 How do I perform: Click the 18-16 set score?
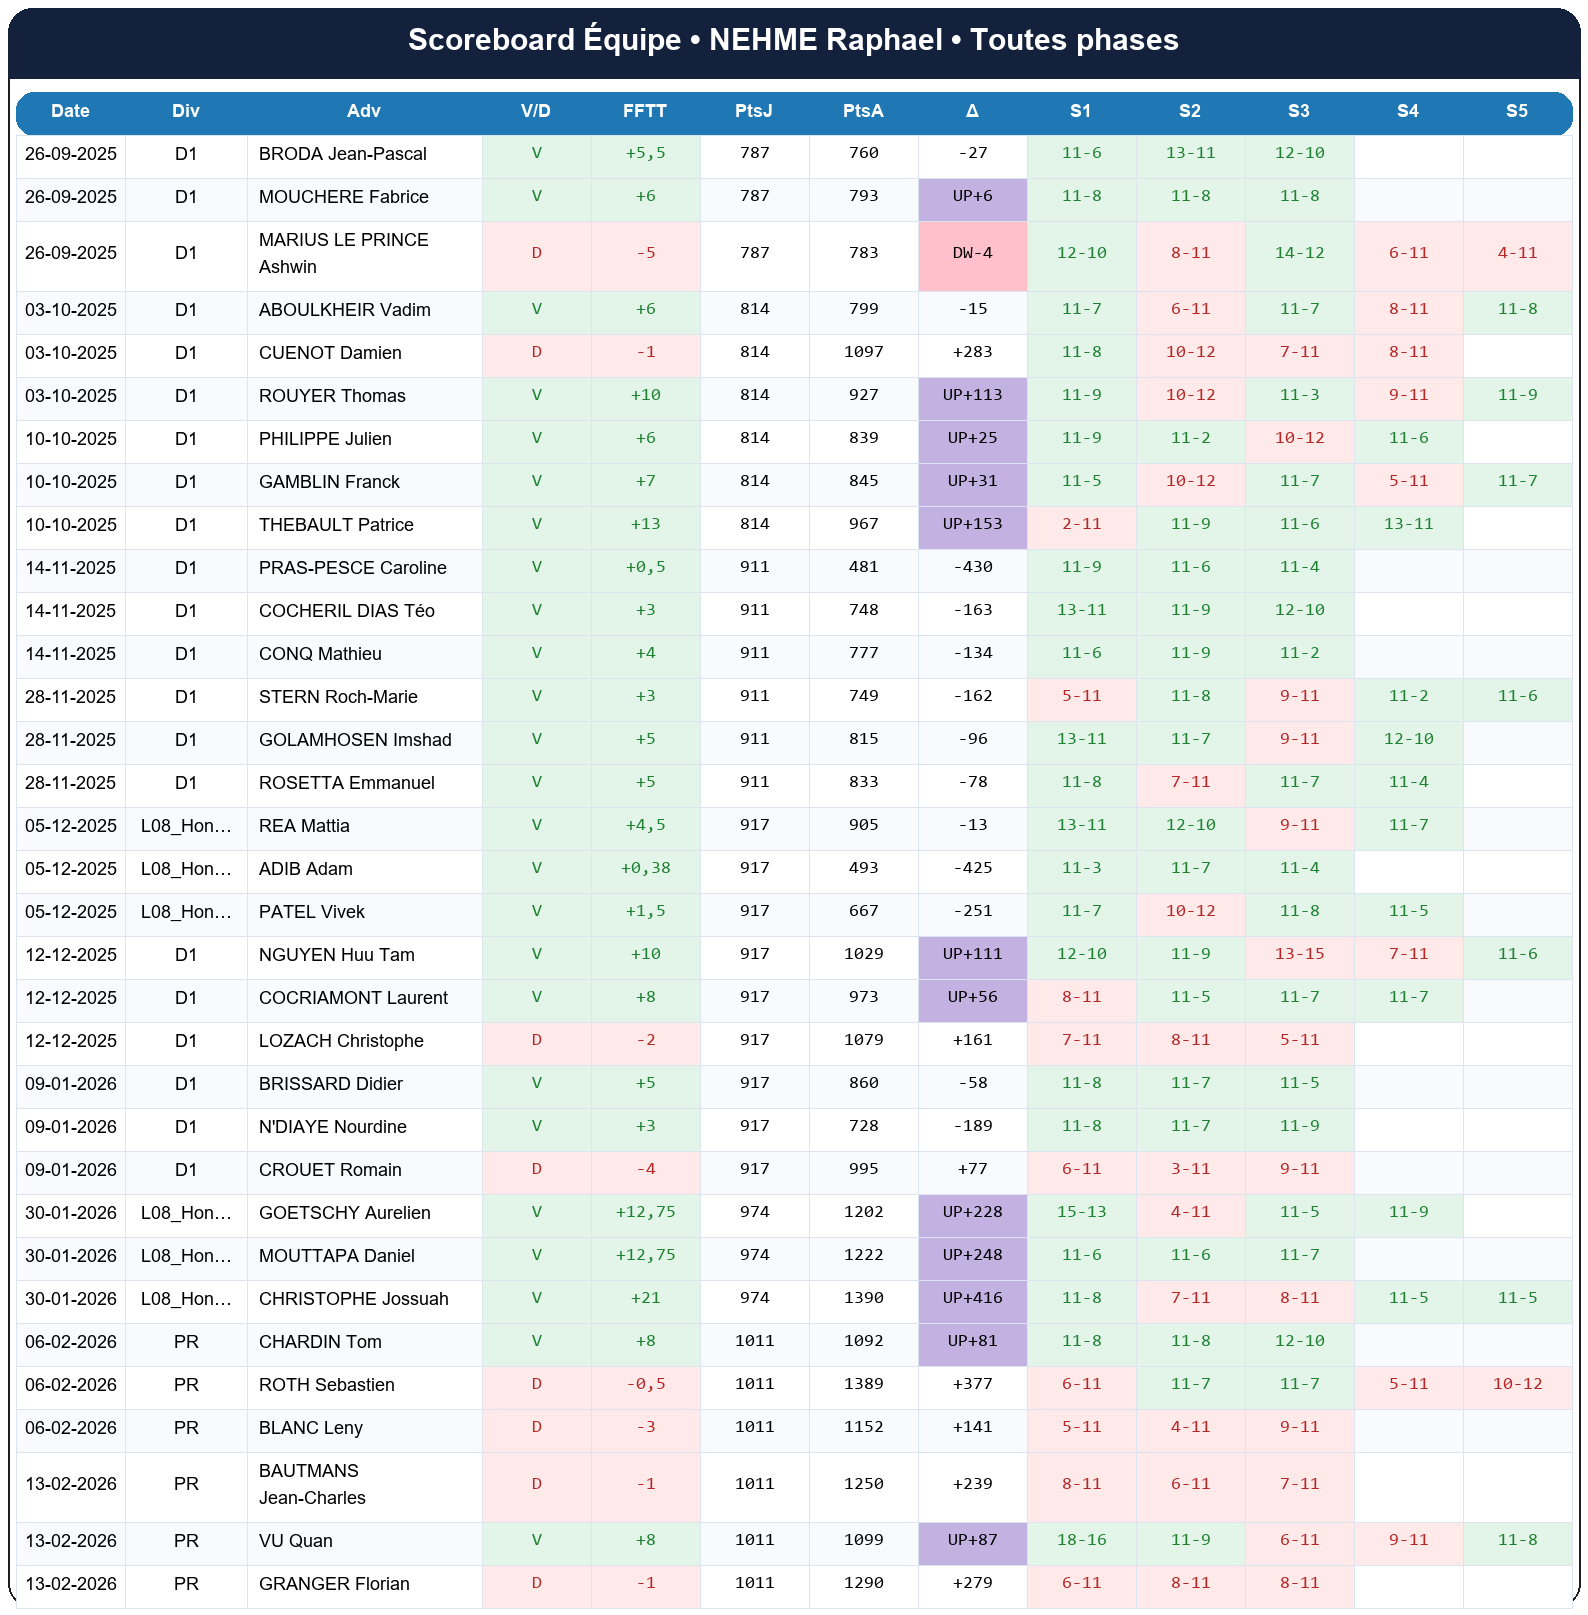click(1081, 1540)
